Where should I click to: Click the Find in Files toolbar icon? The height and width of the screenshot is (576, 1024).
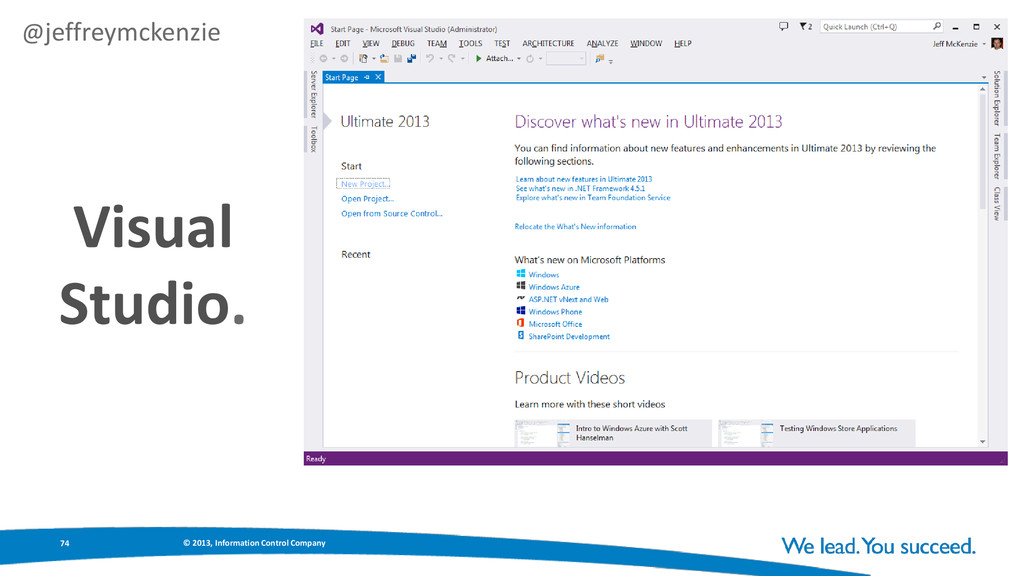[x=600, y=59]
